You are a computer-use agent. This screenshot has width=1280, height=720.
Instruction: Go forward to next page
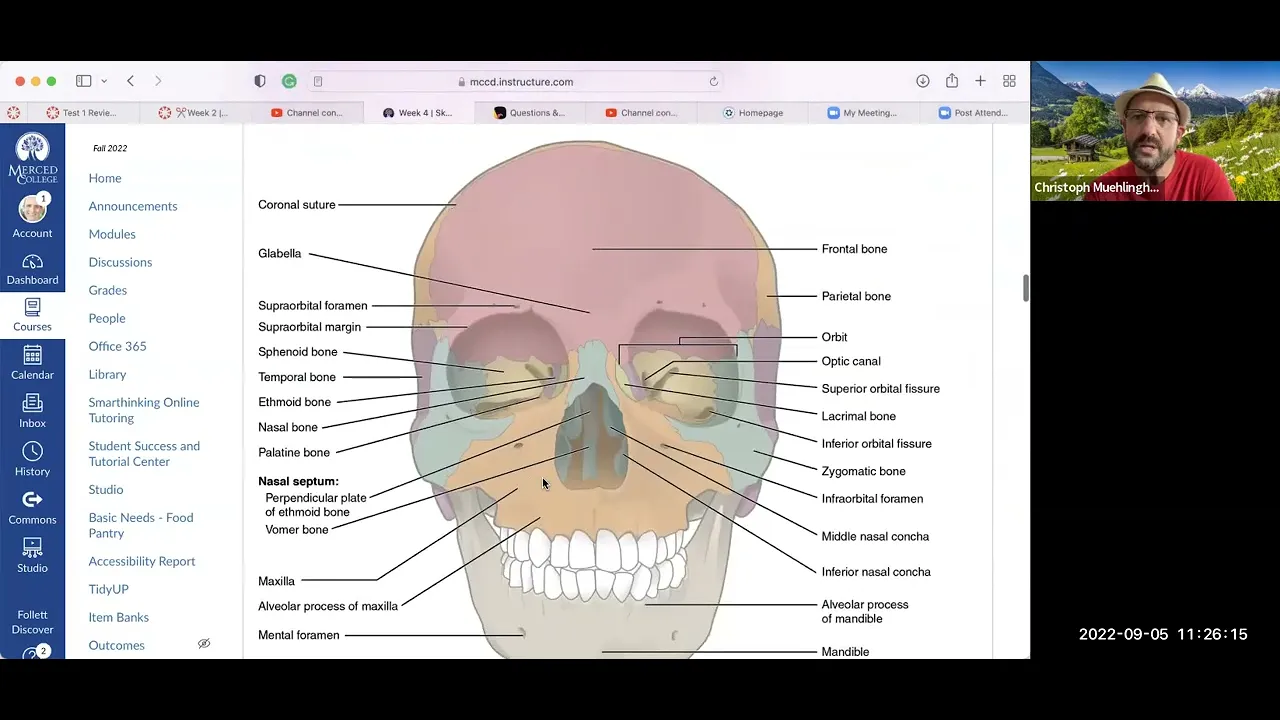tap(158, 81)
